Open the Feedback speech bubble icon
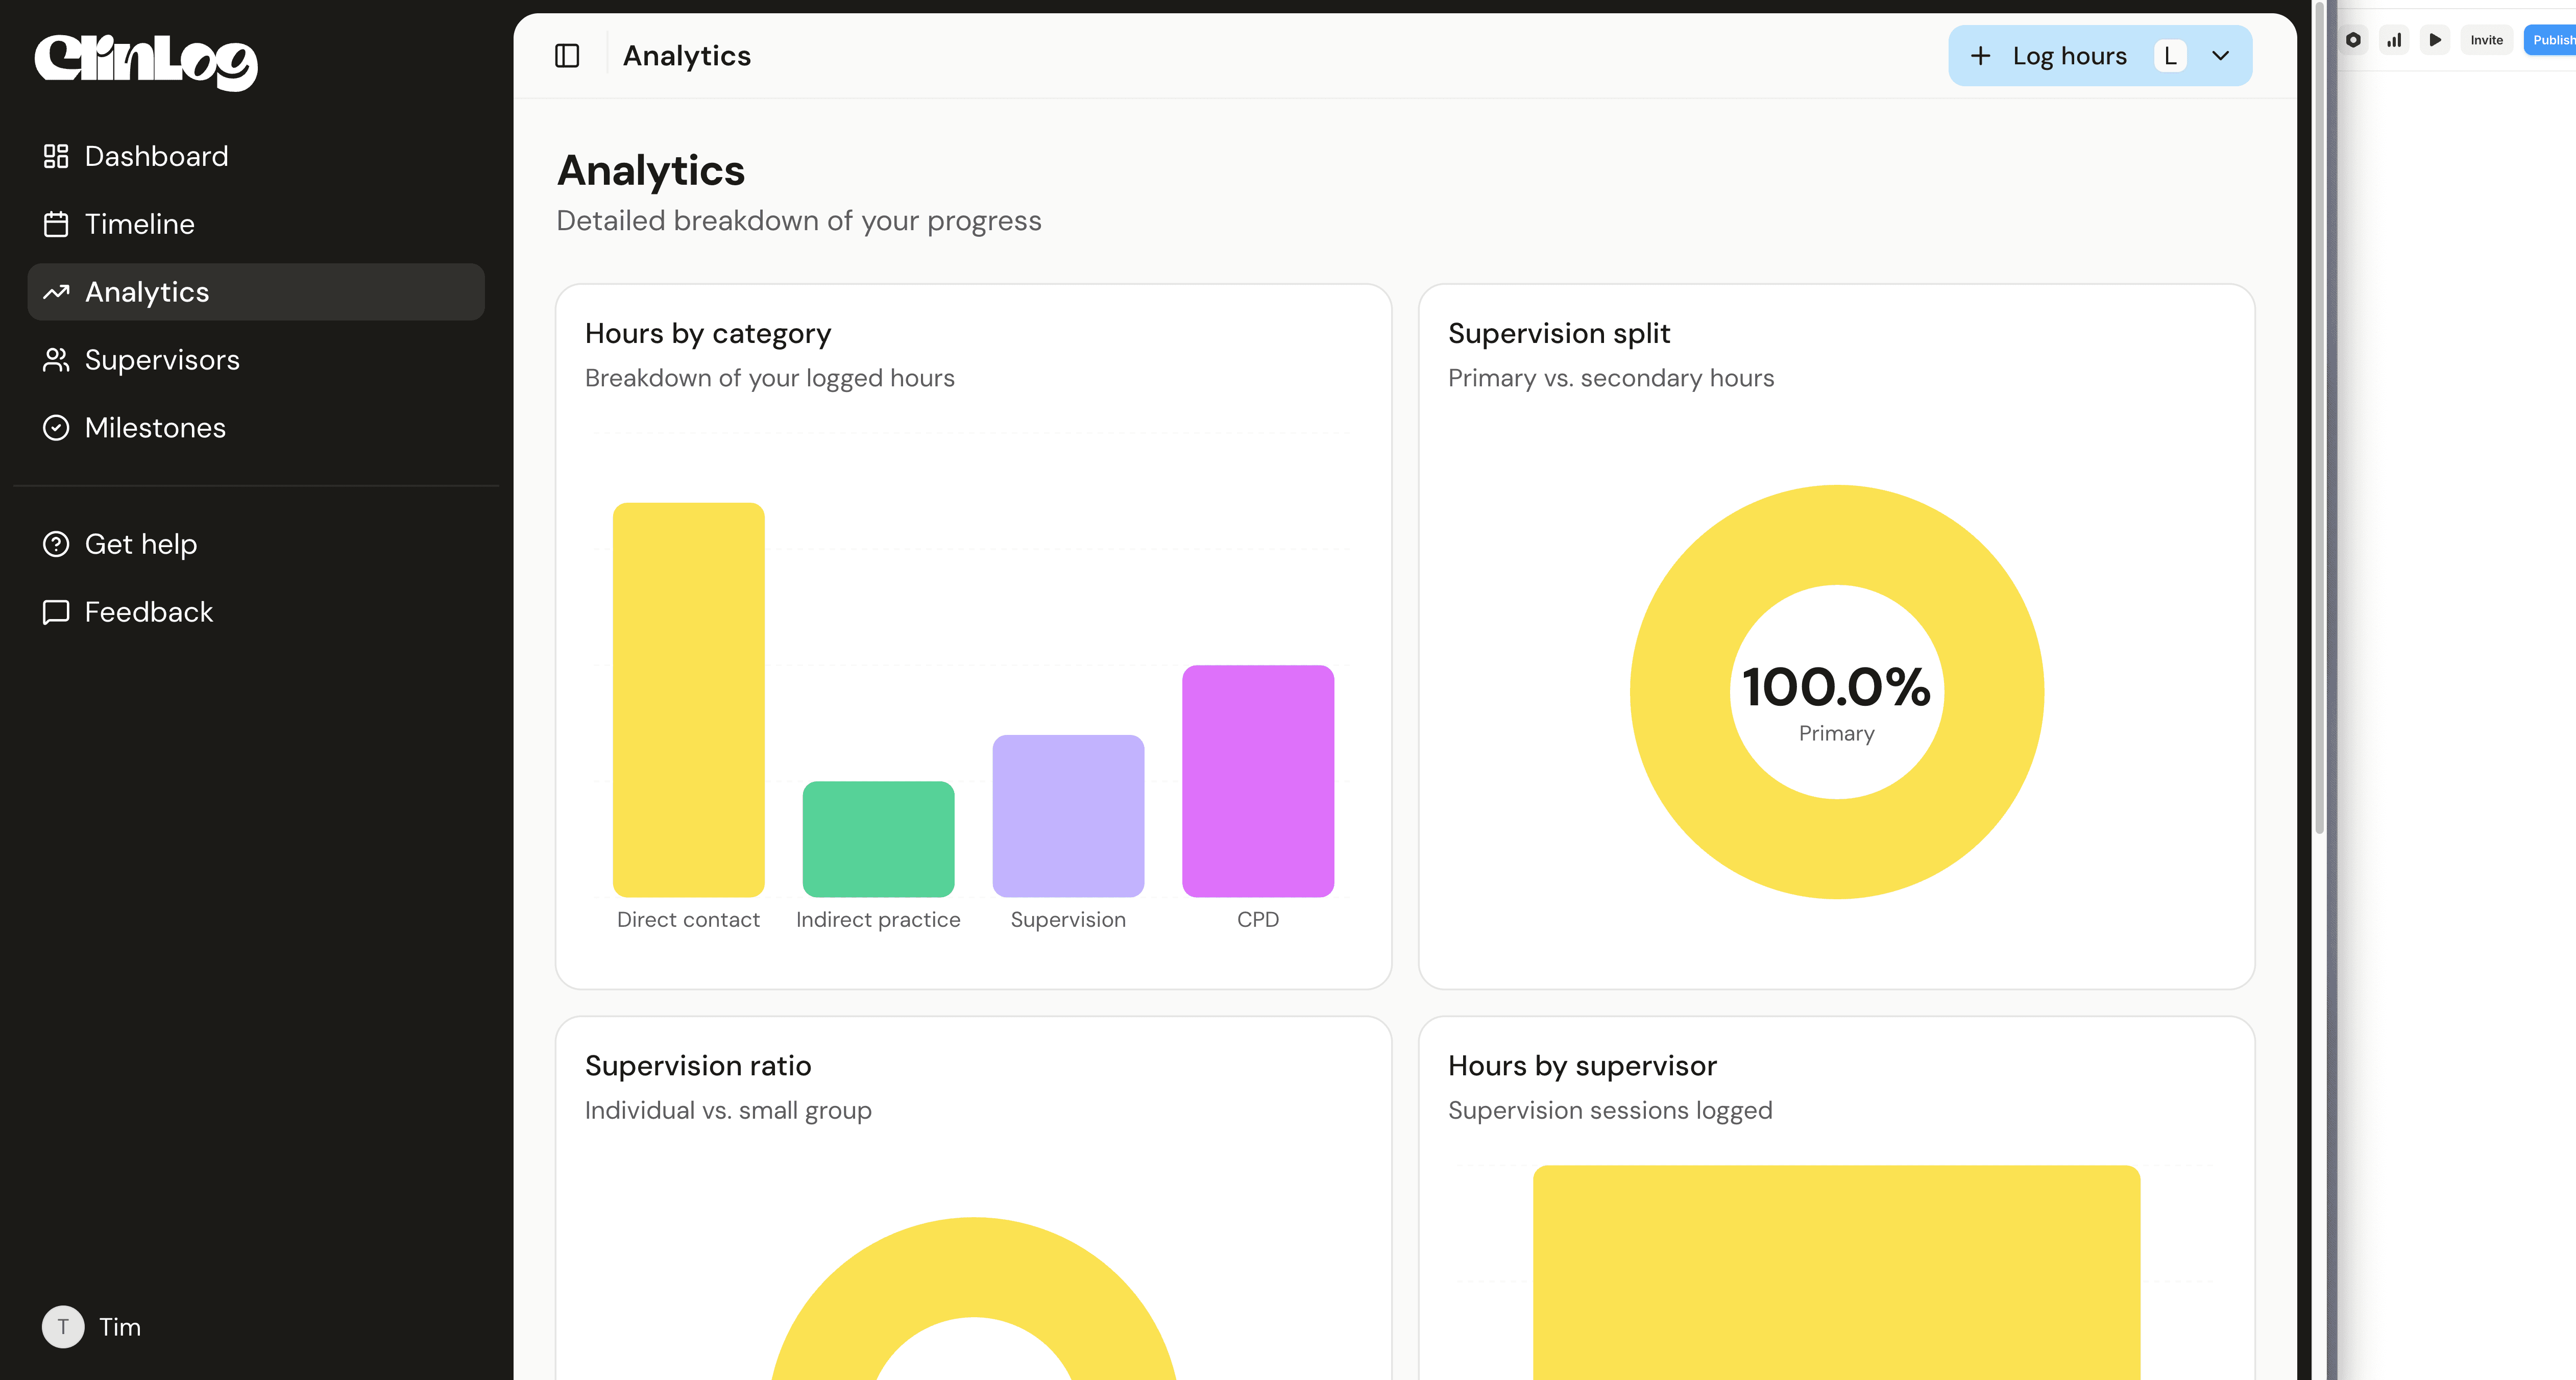The height and width of the screenshot is (1380, 2576). (x=56, y=612)
